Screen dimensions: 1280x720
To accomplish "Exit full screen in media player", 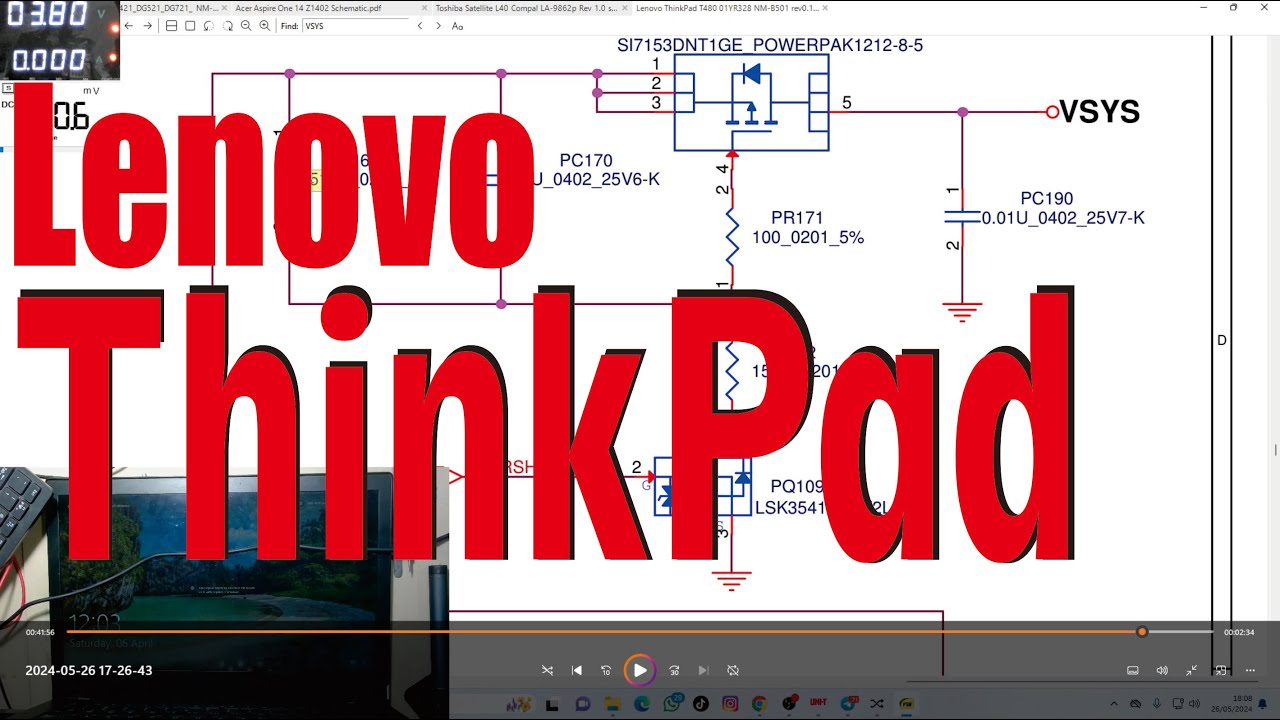I will (1192, 670).
